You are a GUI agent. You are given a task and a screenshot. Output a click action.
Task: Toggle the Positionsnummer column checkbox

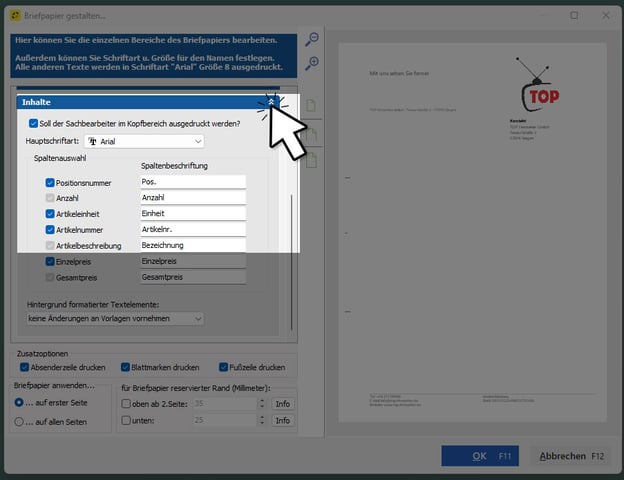[x=50, y=183]
